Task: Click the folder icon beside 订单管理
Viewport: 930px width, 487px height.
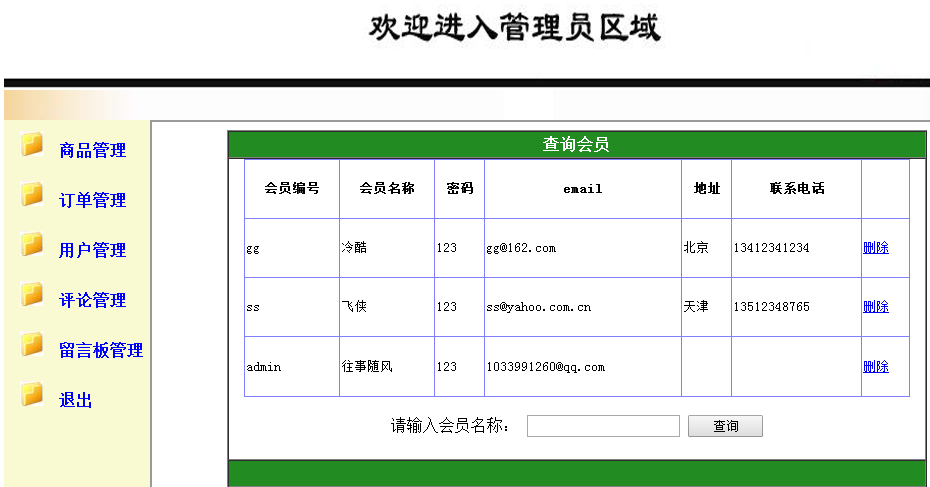Action: 32,194
